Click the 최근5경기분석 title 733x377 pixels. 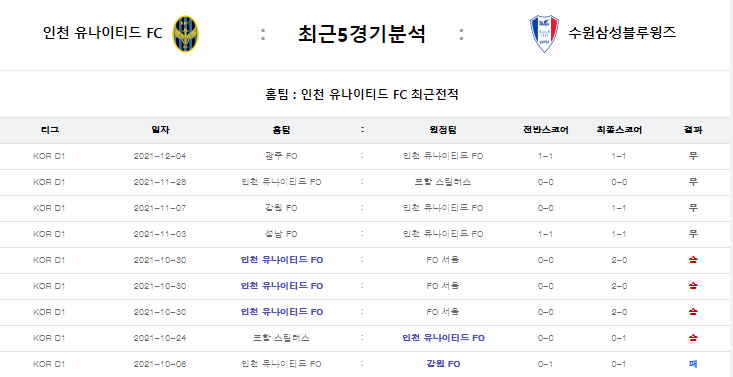tap(362, 34)
